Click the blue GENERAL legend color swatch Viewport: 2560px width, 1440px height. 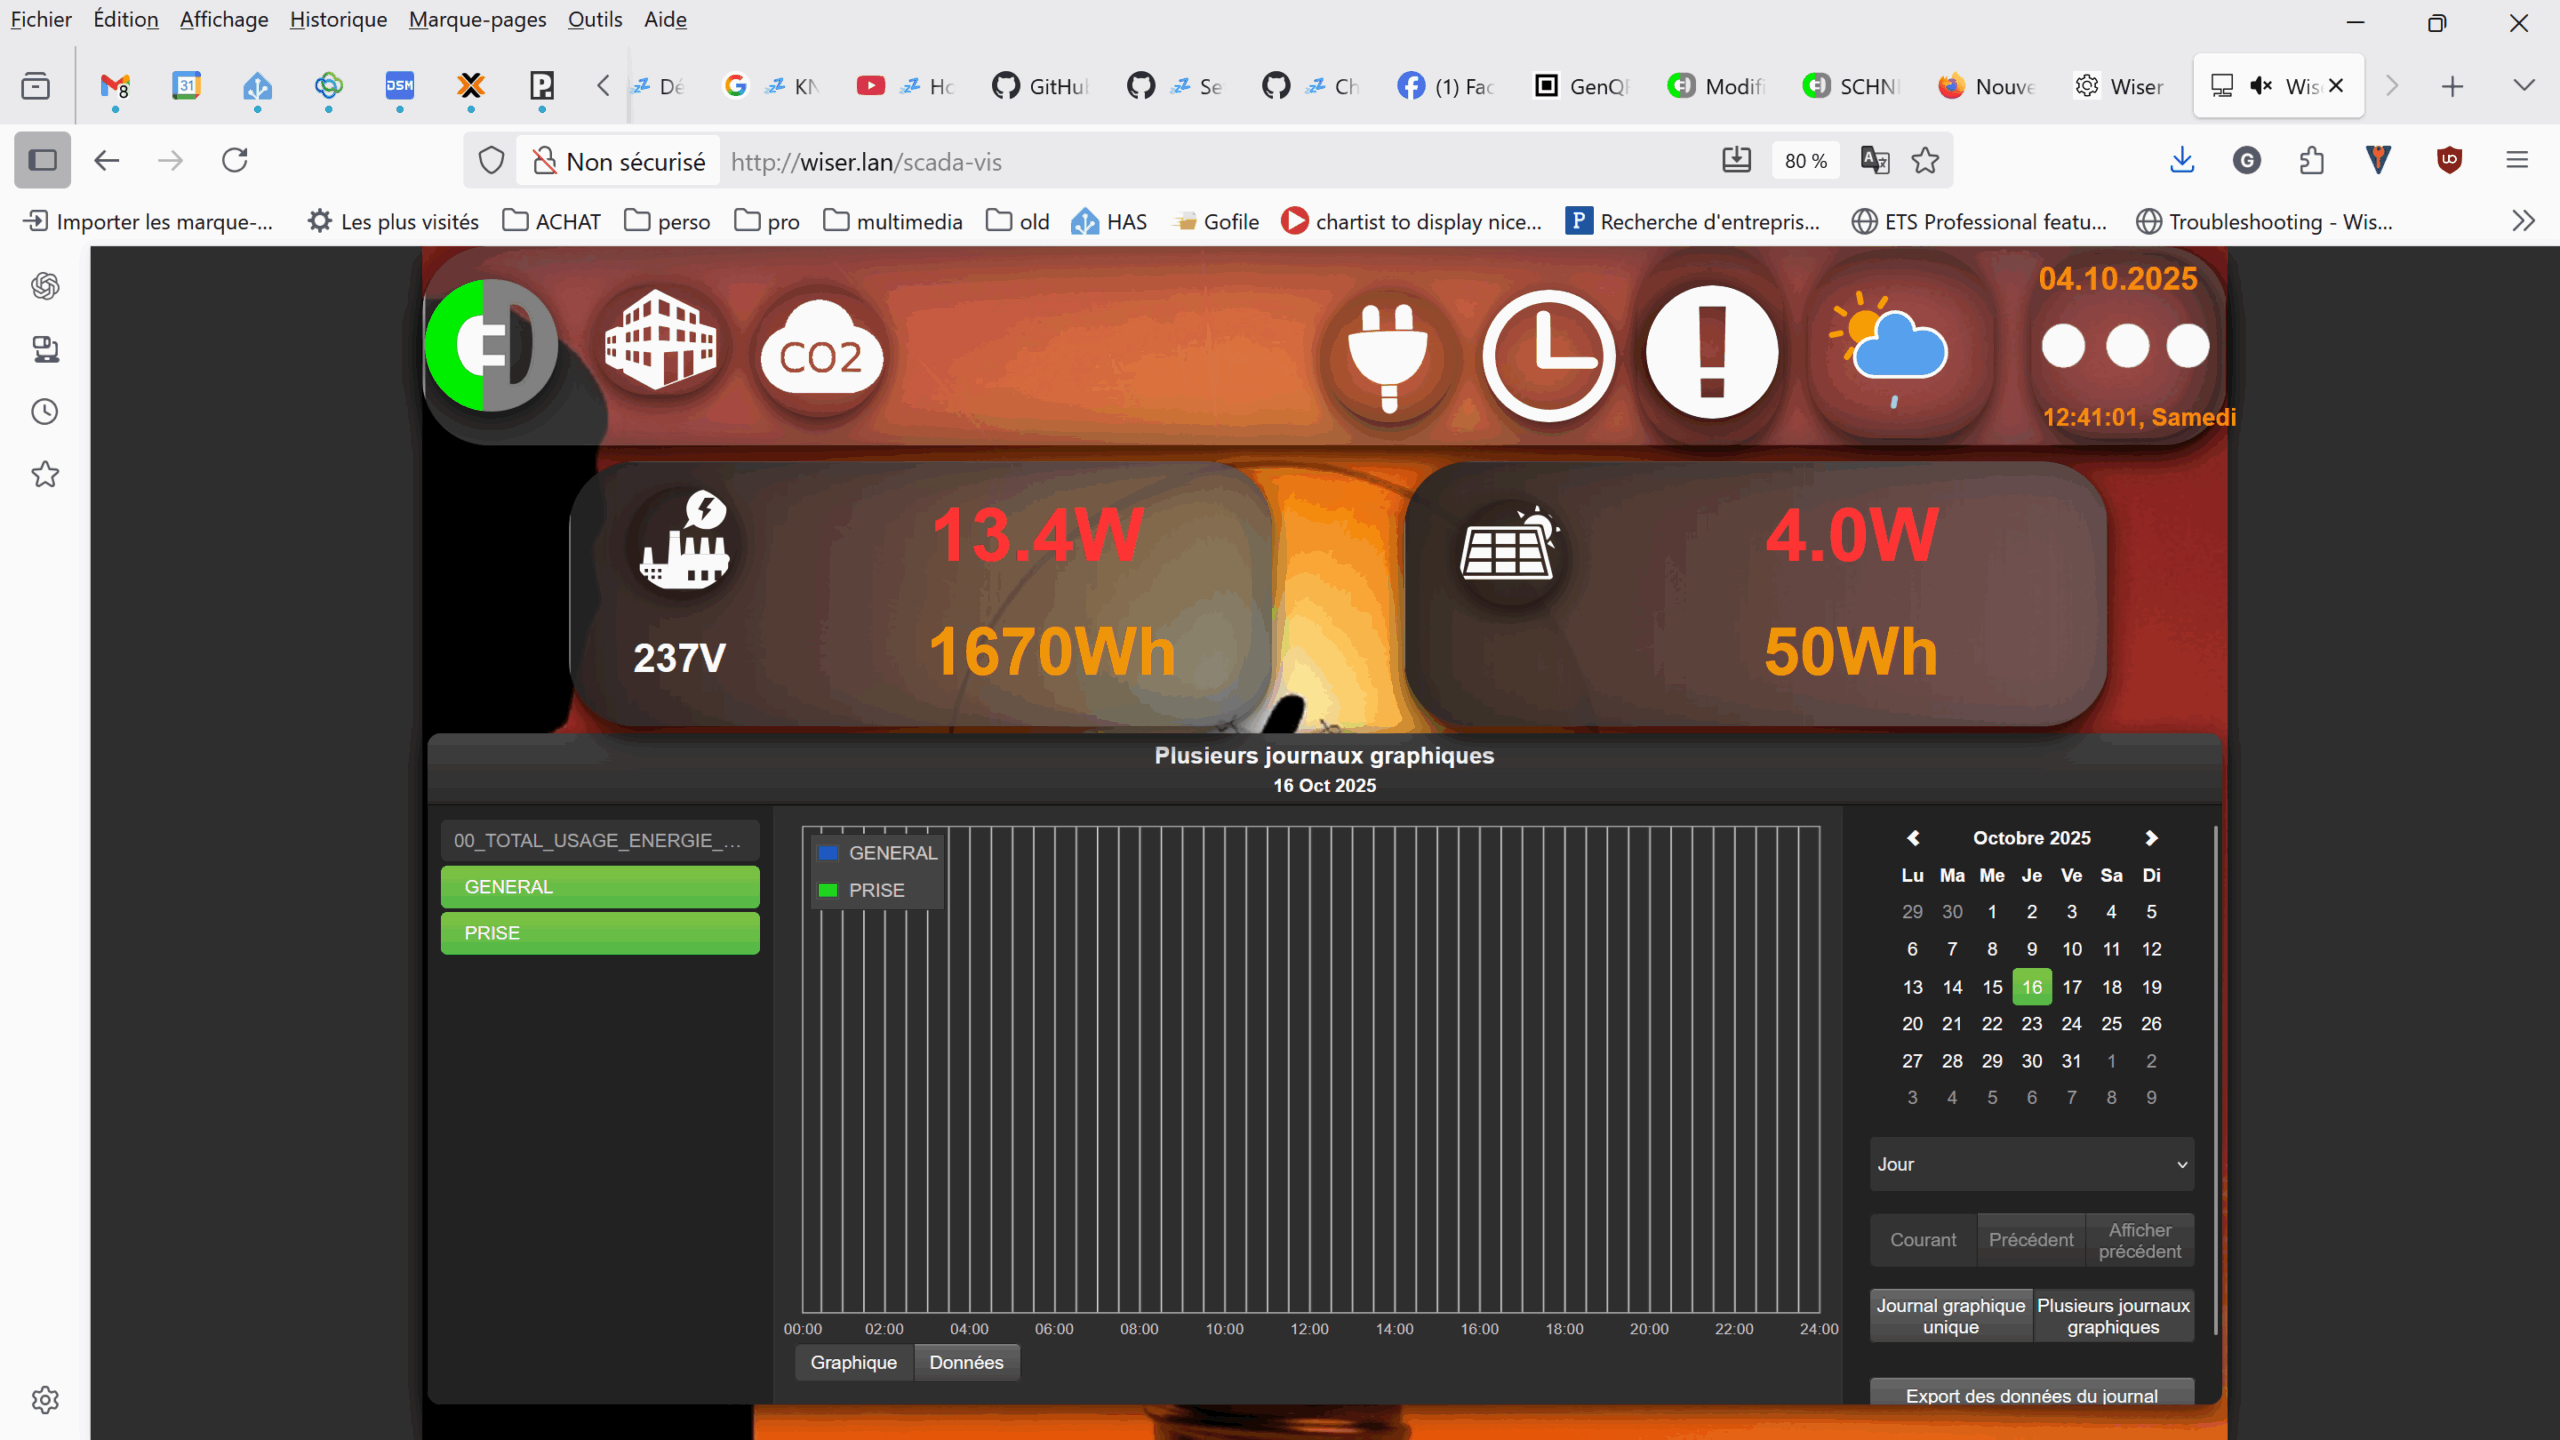tap(828, 853)
